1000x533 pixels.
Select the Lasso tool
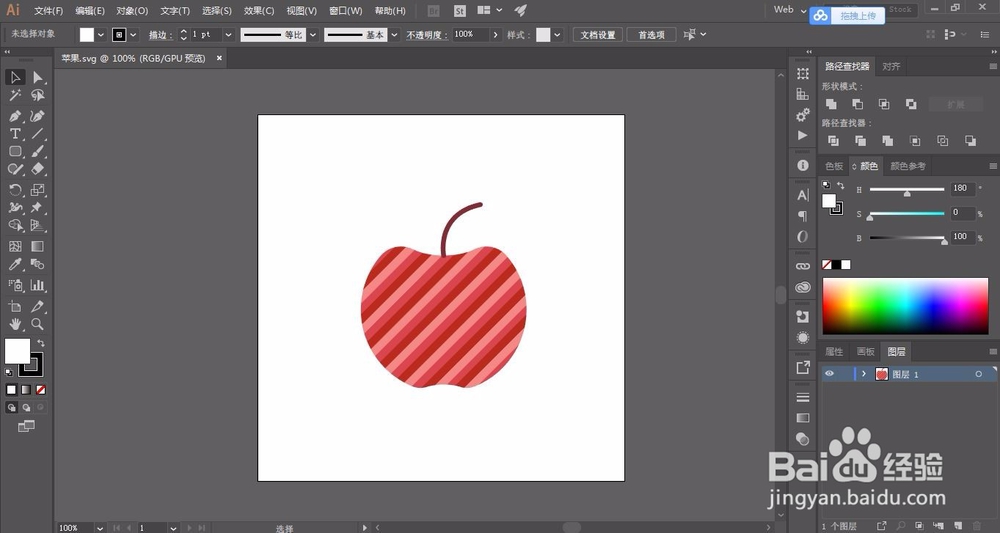click(x=38, y=96)
